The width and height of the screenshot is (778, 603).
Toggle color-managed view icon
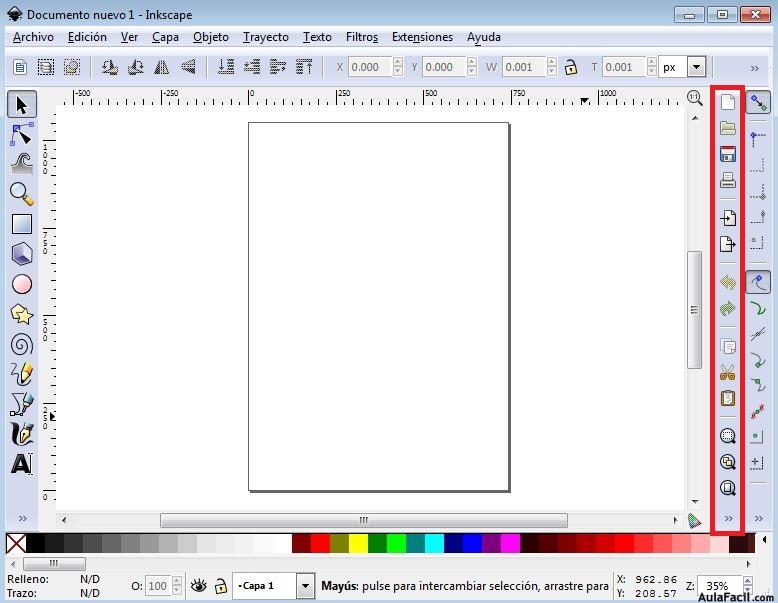(x=695, y=520)
